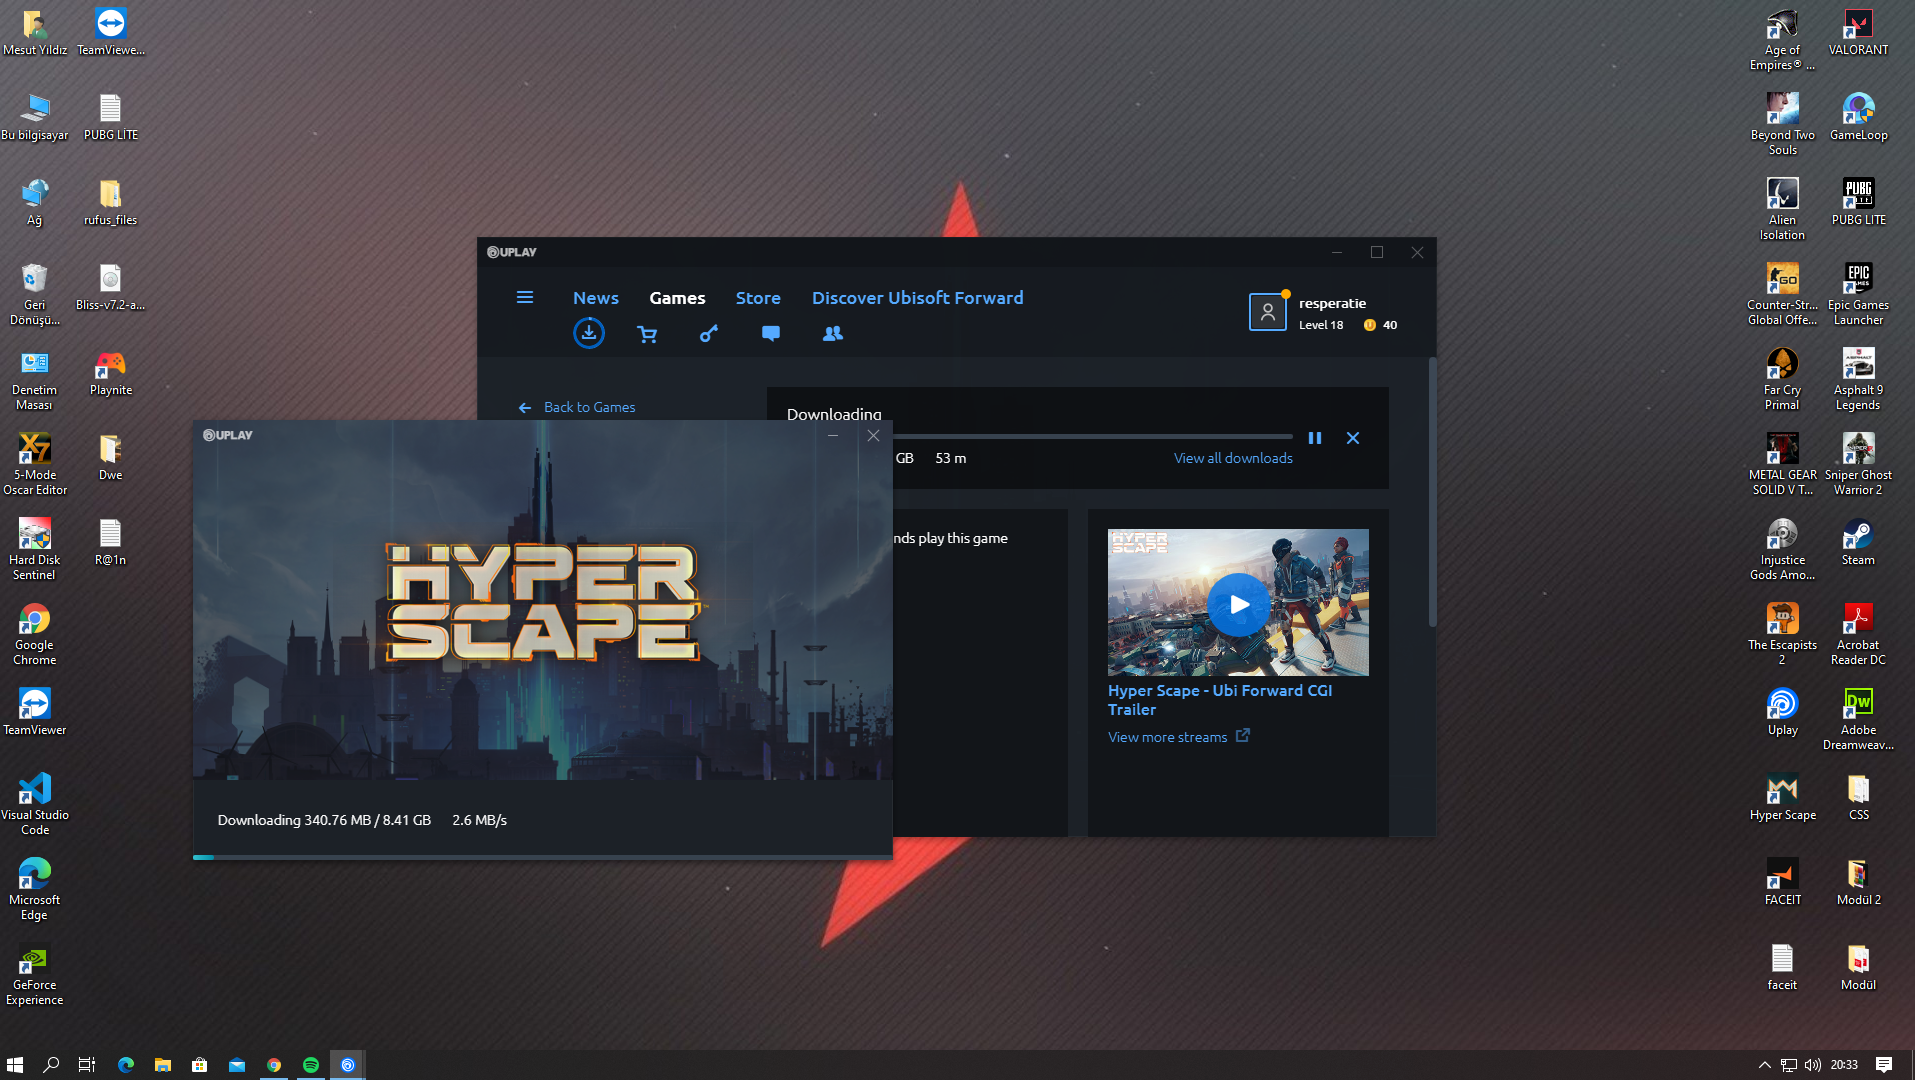The image size is (1915, 1080).
Task: Select the GeForce Experience desktop icon
Action: coord(34,974)
